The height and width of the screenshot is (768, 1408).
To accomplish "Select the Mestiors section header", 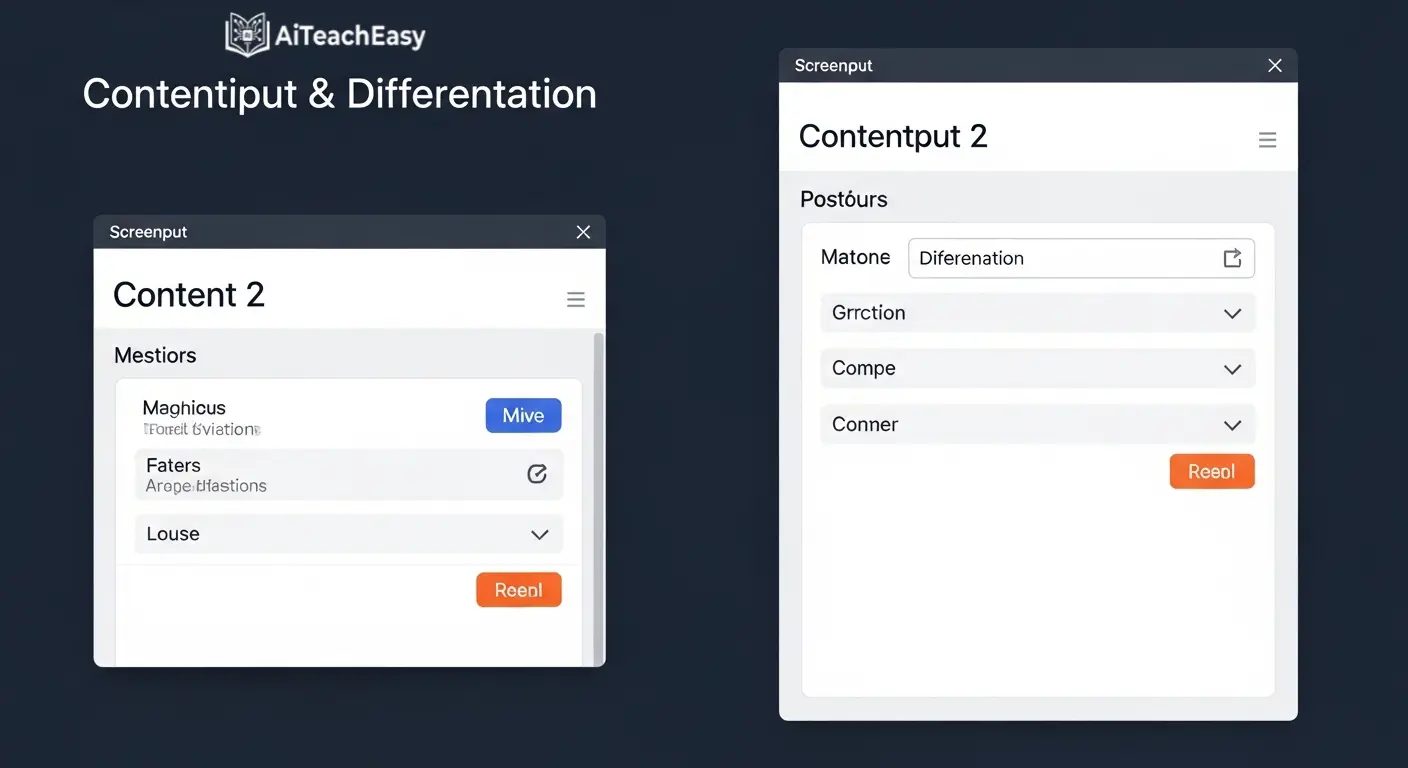I will 155,355.
